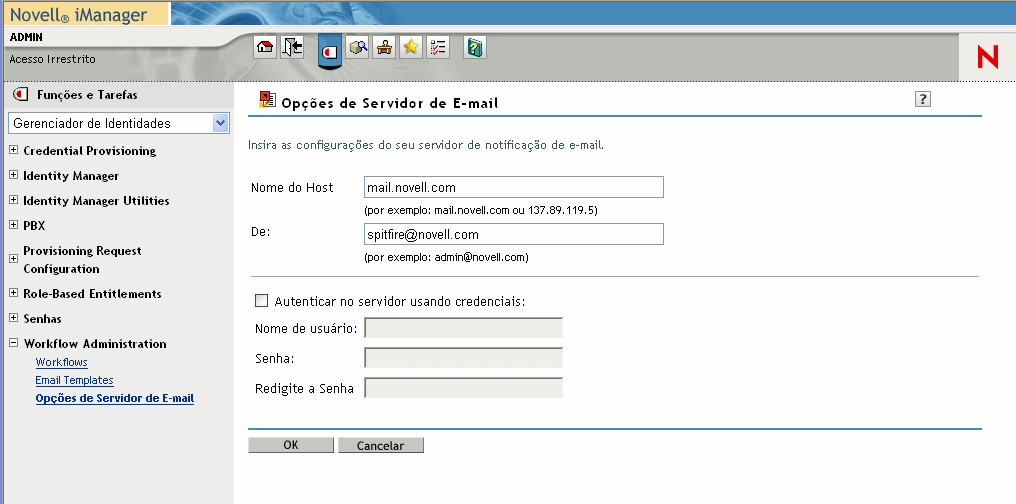Click the Funções e Tarefas heading
Image resolution: width=1016 pixels, height=504 pixels.
tap(87, 95)
